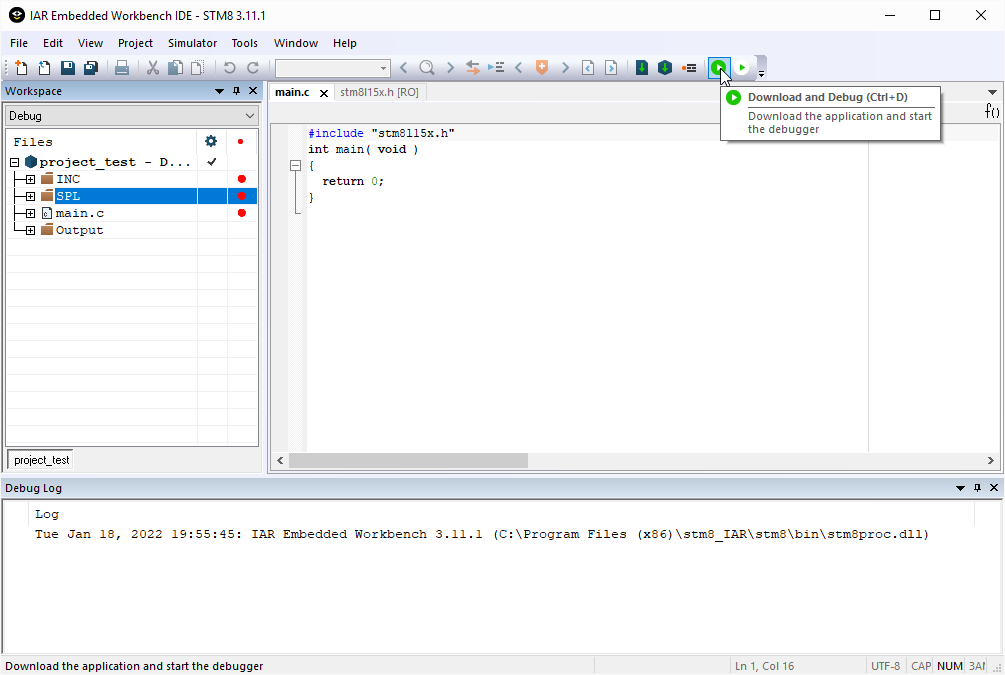Expand the INC folder

30,179
